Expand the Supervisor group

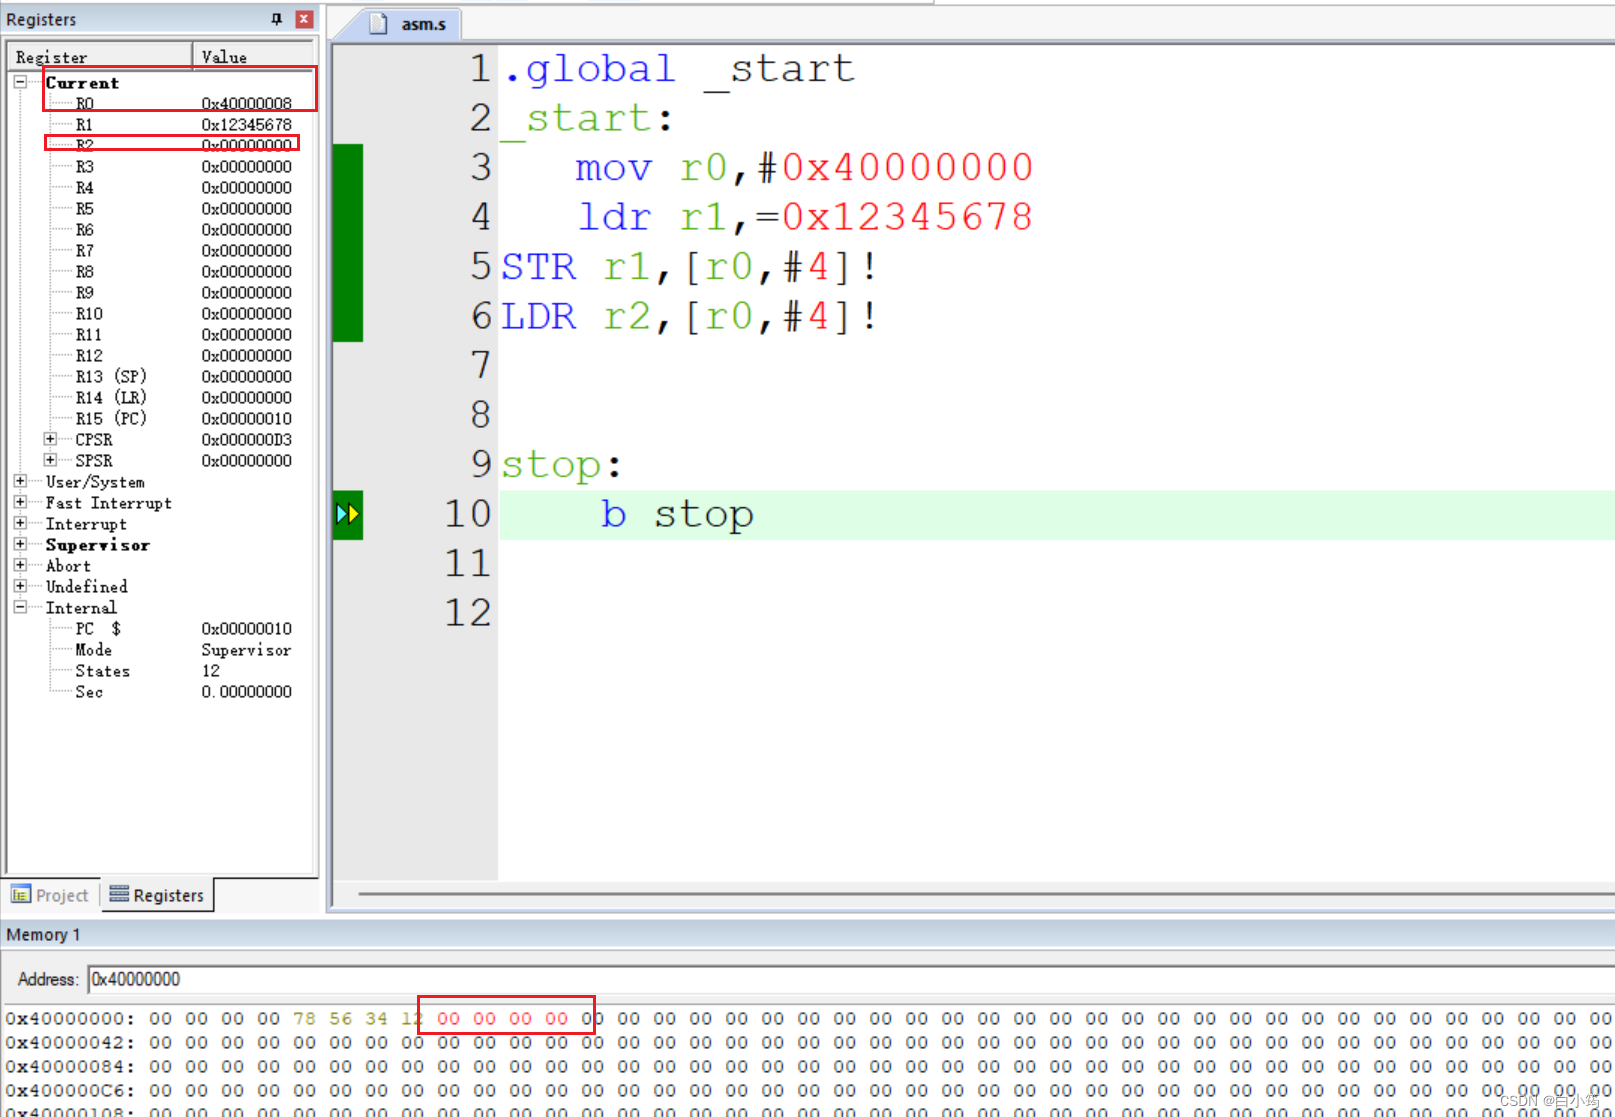[x=20, y=544]
